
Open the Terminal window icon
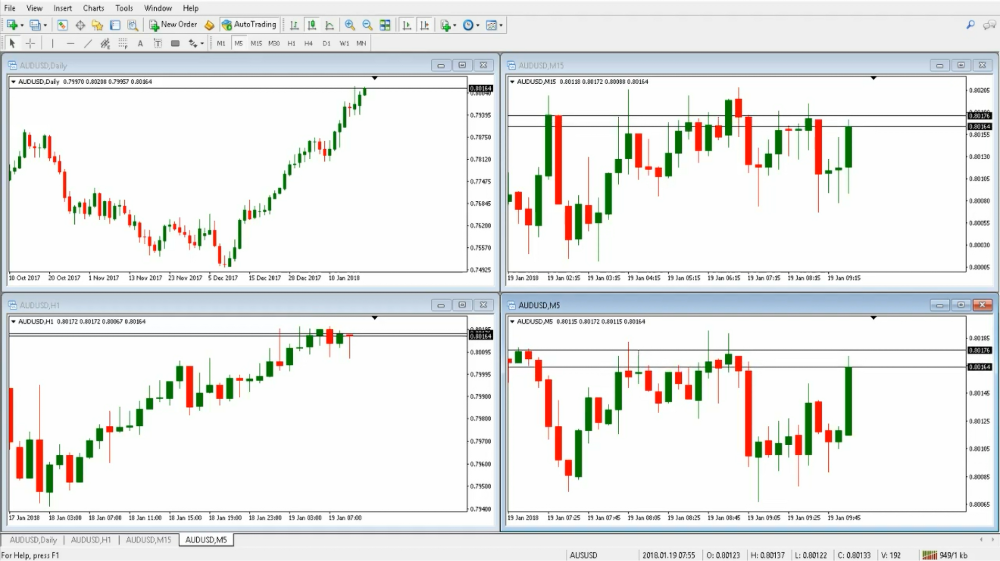(x=115, y=25)
